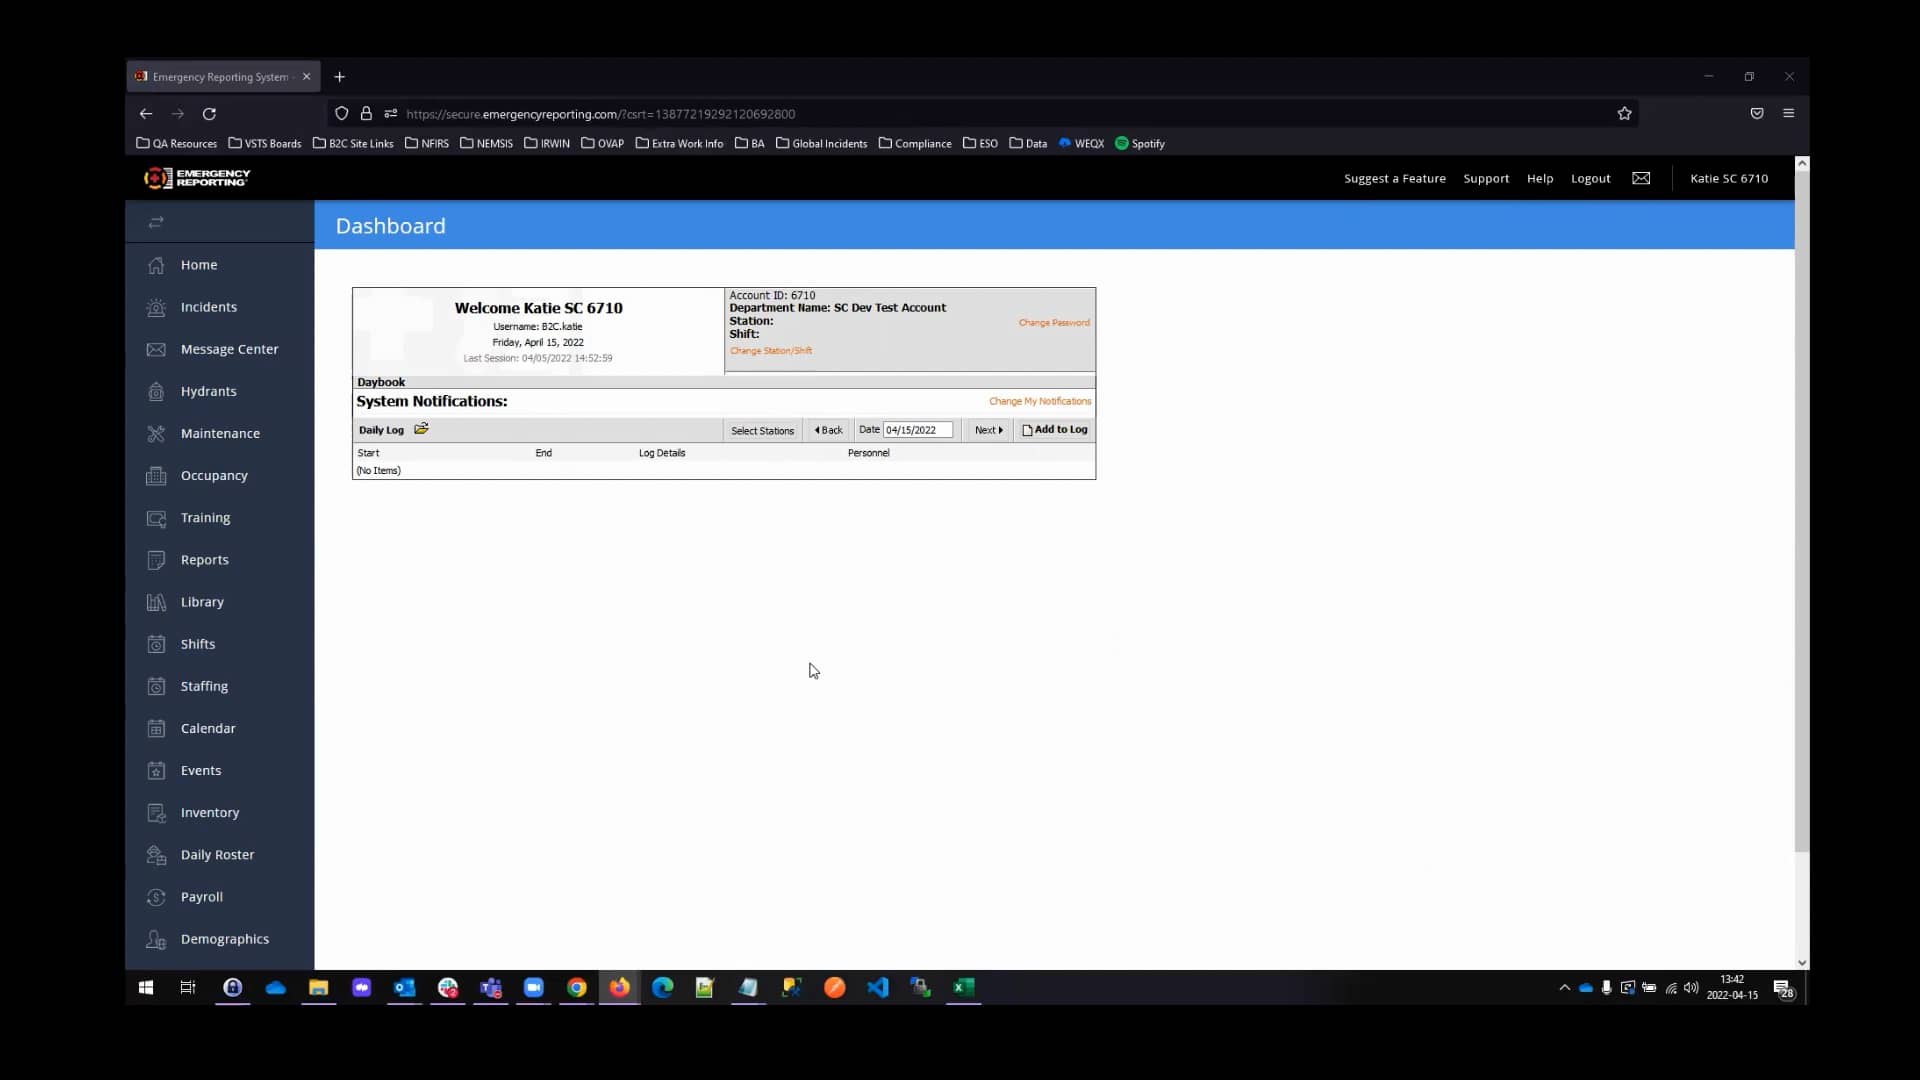Launch Excel from the taskbar
Viewport: 1920px width, 1080px height.
tap(963, 988)
